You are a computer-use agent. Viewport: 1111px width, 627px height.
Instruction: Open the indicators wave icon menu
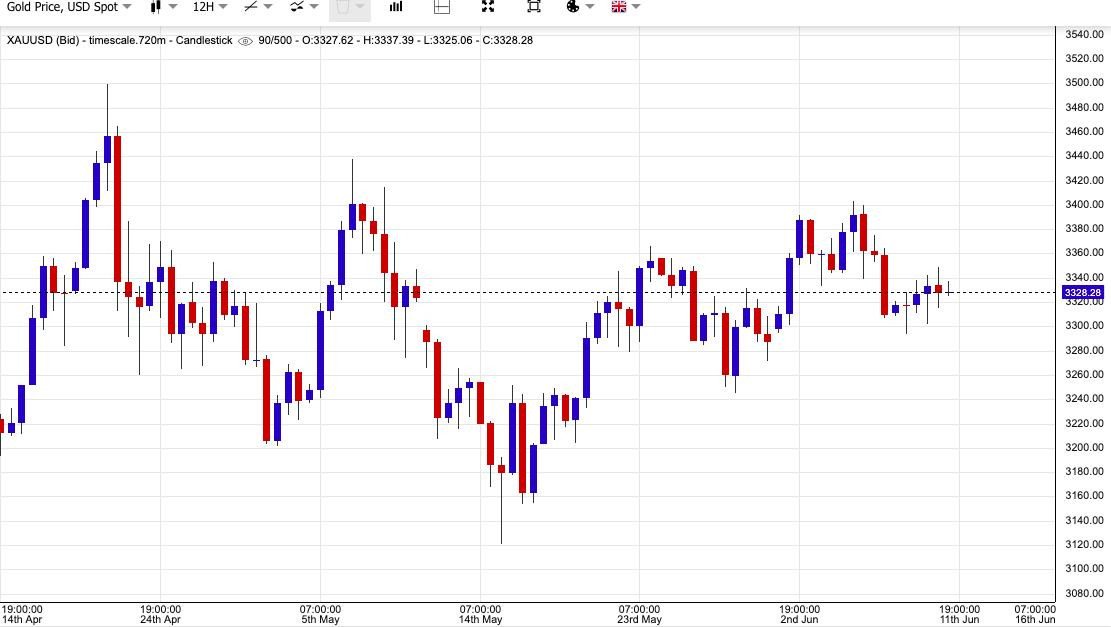pyautogui.click(x=297, y=7)
